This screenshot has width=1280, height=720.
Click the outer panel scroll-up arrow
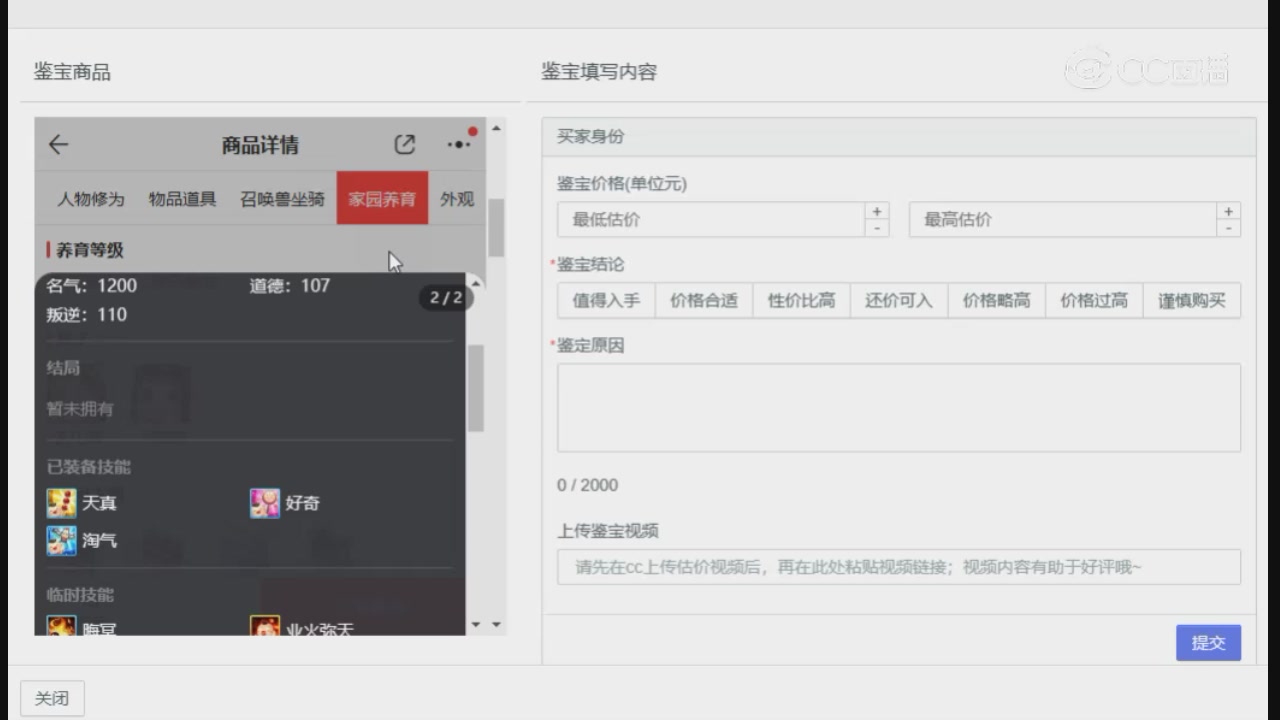496,128
